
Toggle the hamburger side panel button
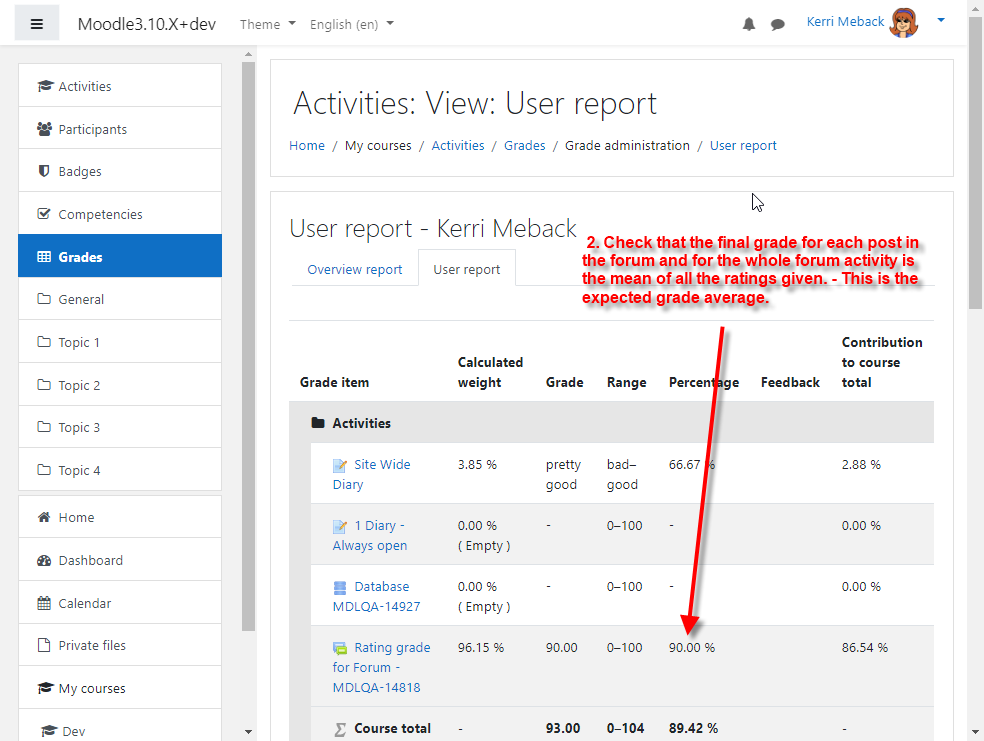click(37, 24)
